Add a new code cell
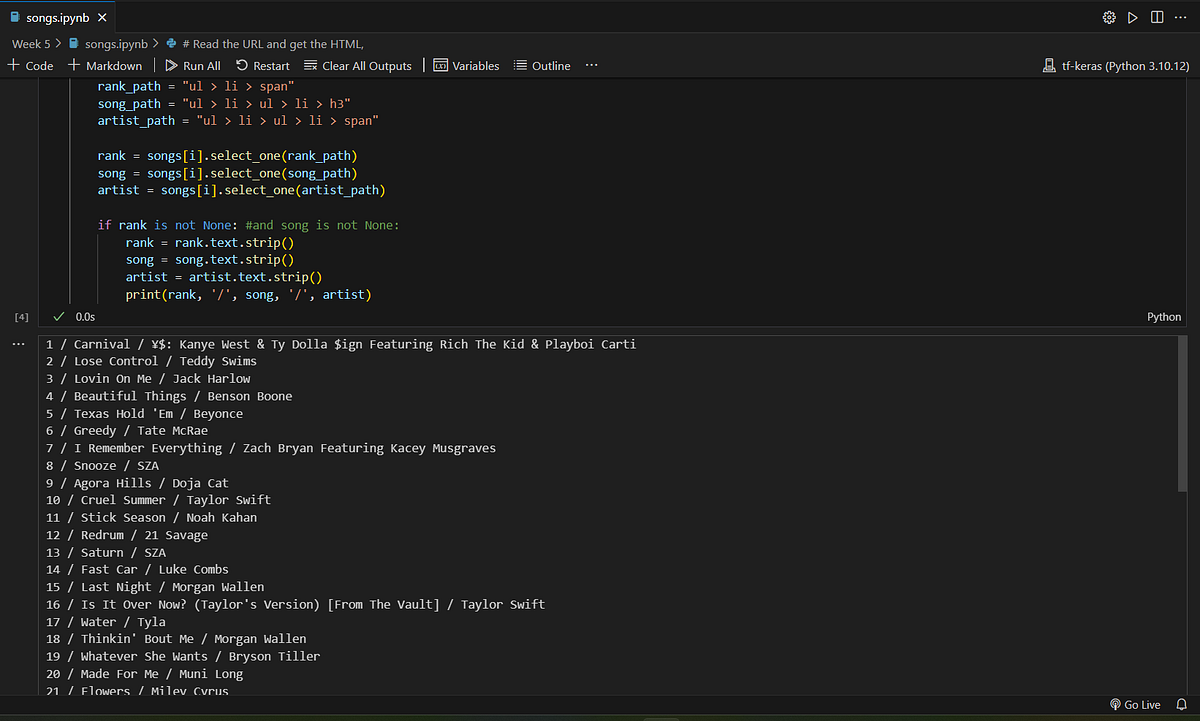This screenshot has width=1200, height=721. [x=31, y=65]
